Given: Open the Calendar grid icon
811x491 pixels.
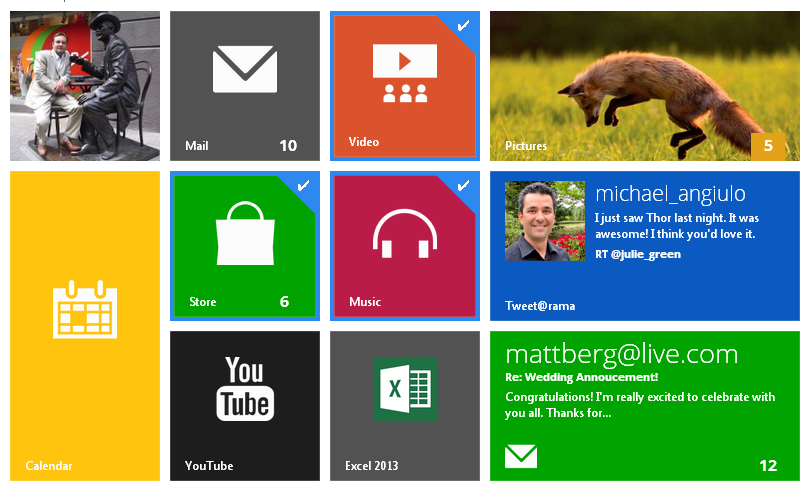Looking at the screenshot, I should [85, 310].
